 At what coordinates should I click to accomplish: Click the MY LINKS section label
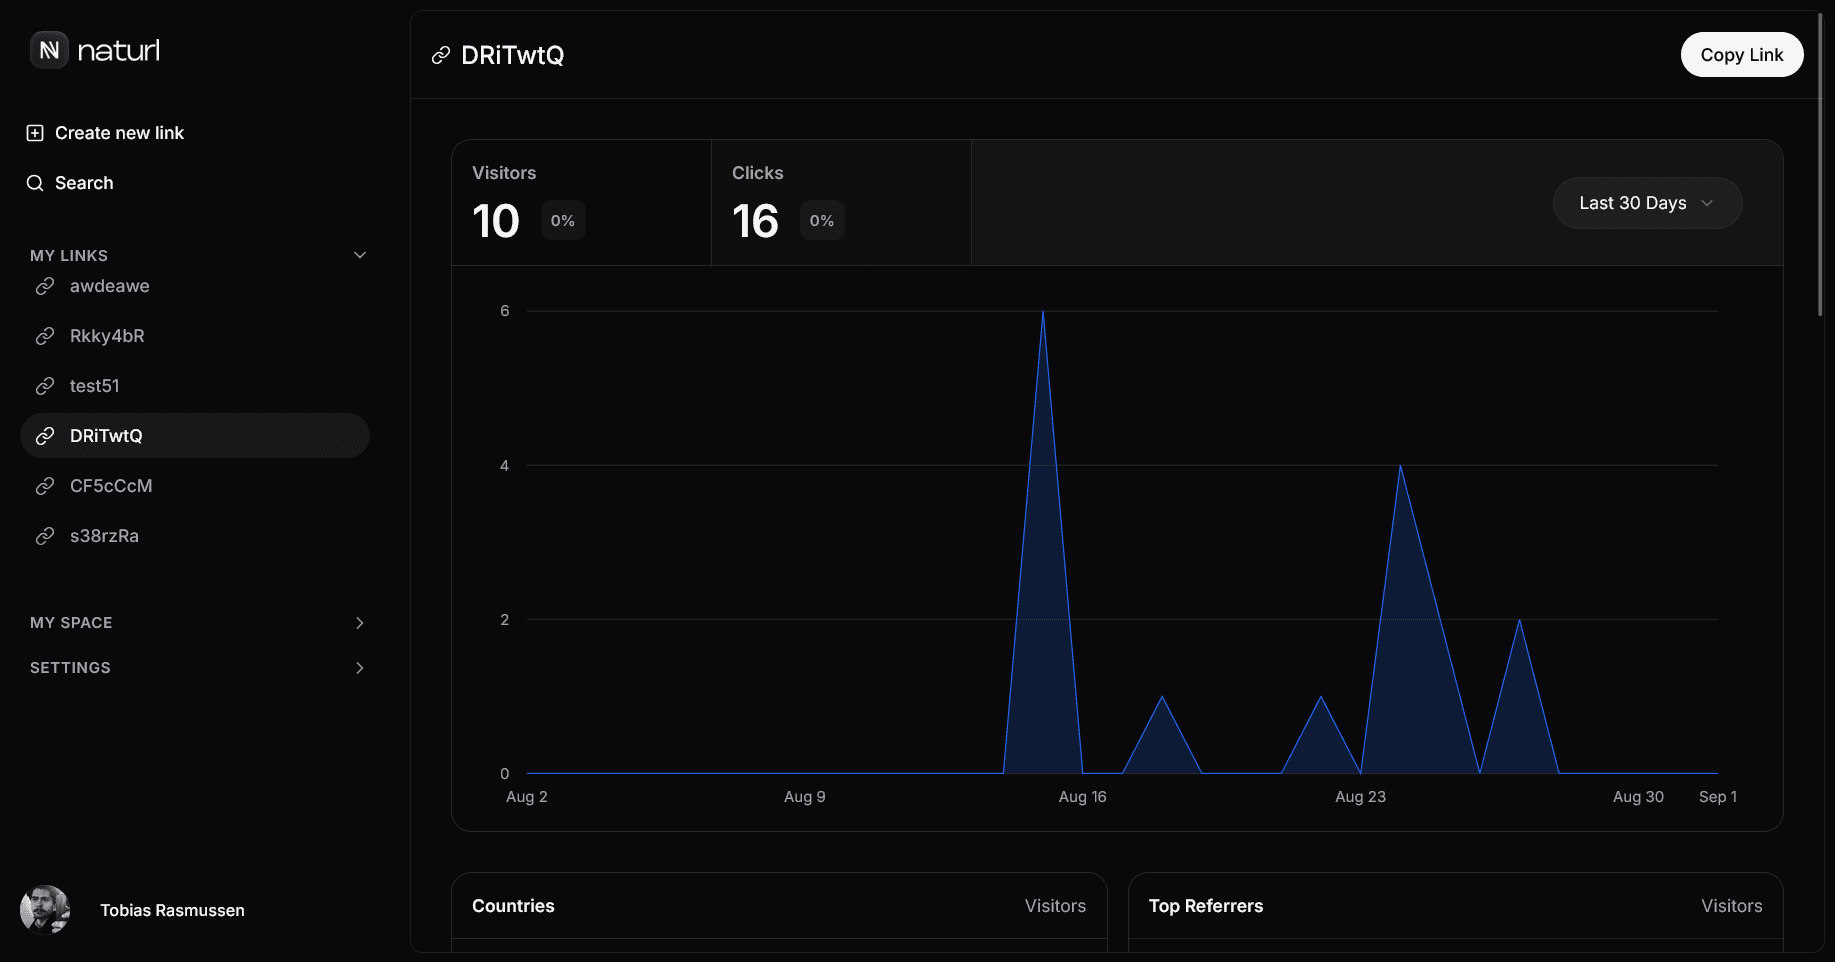pos(69,256)
